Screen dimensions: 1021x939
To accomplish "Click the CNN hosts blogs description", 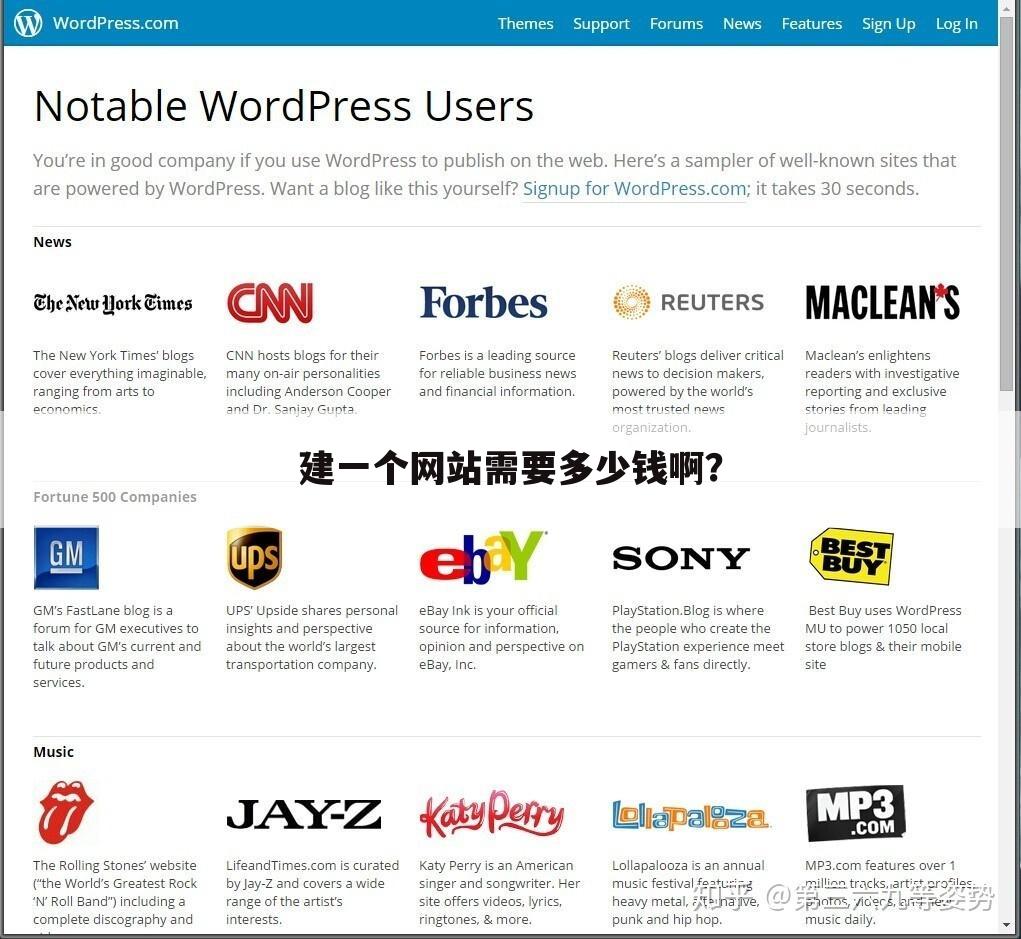I will [x=309, y=382].
